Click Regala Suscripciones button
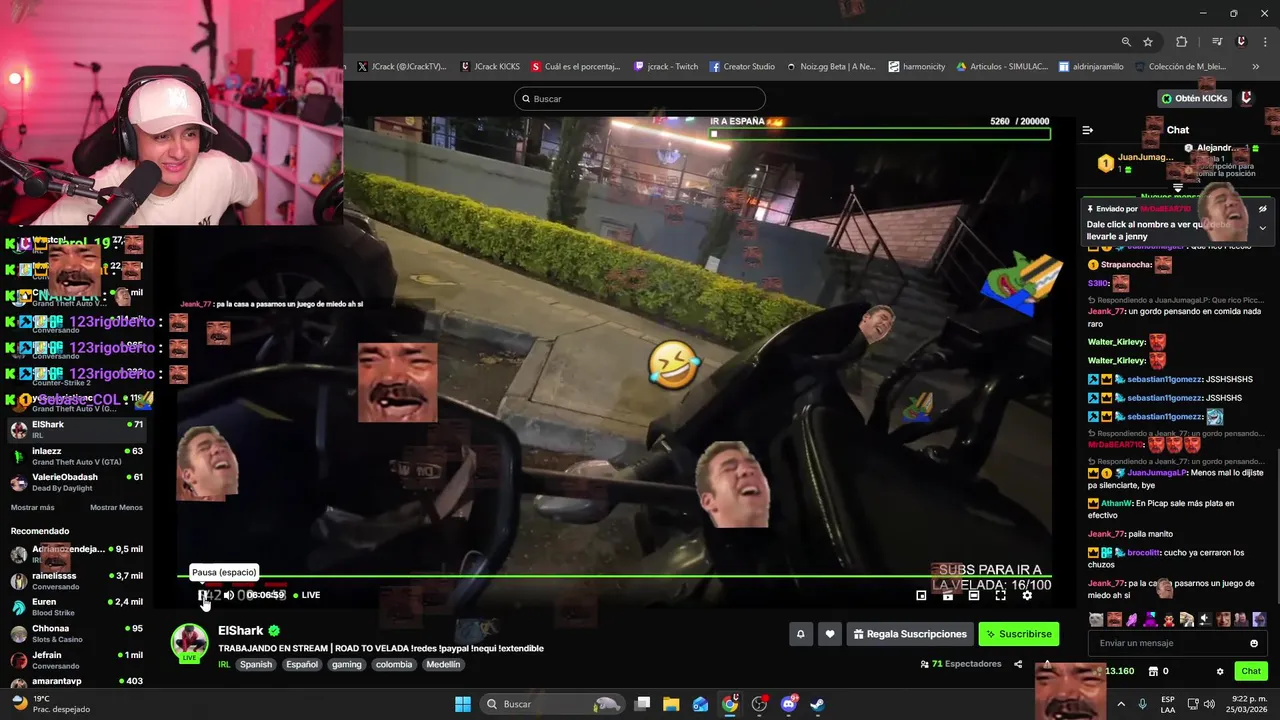1280x720 pixels. (910, 634)
